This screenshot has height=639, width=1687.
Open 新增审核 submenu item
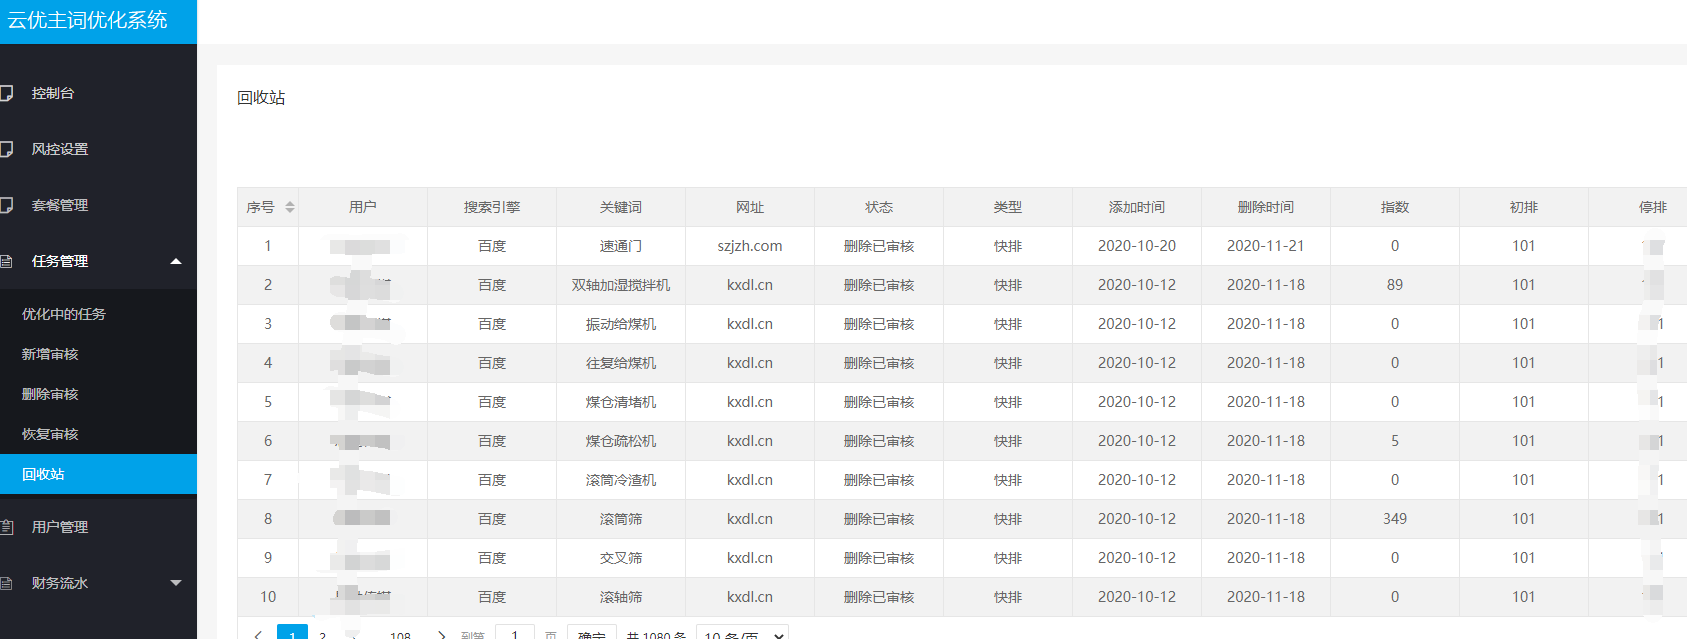pos(50,354)
